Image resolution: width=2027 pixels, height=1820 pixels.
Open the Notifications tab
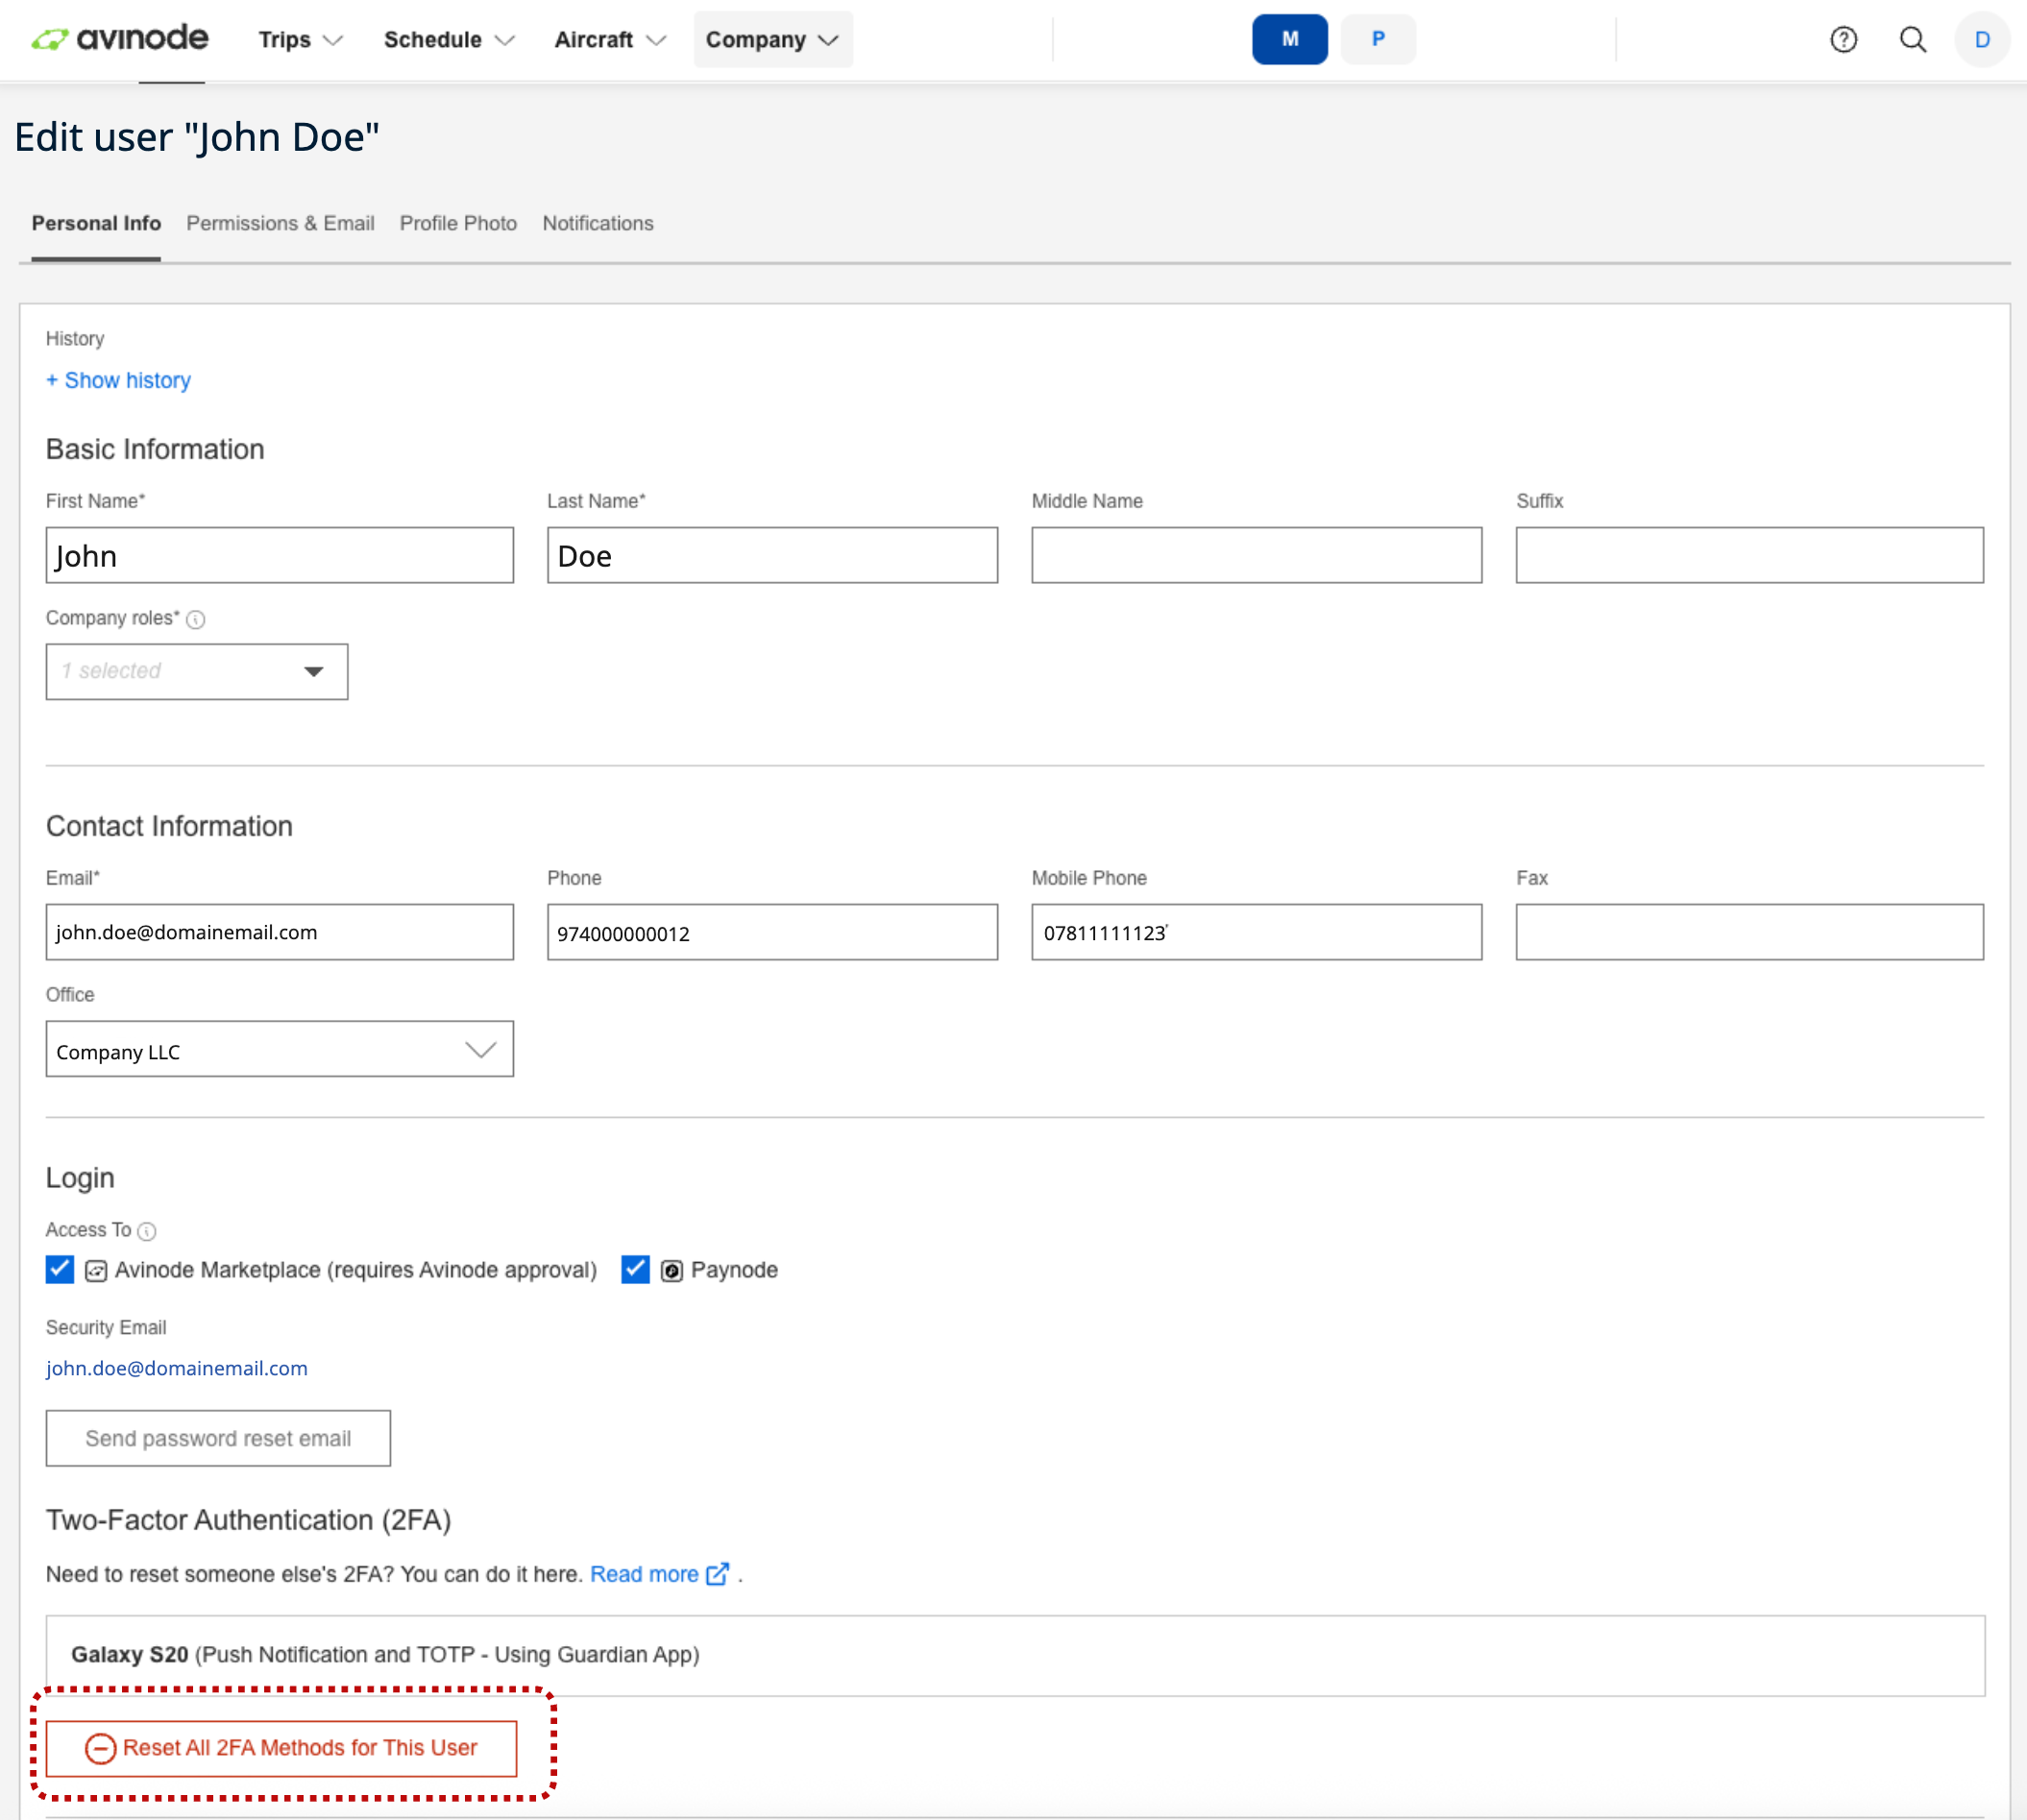(x=597, y=223)
